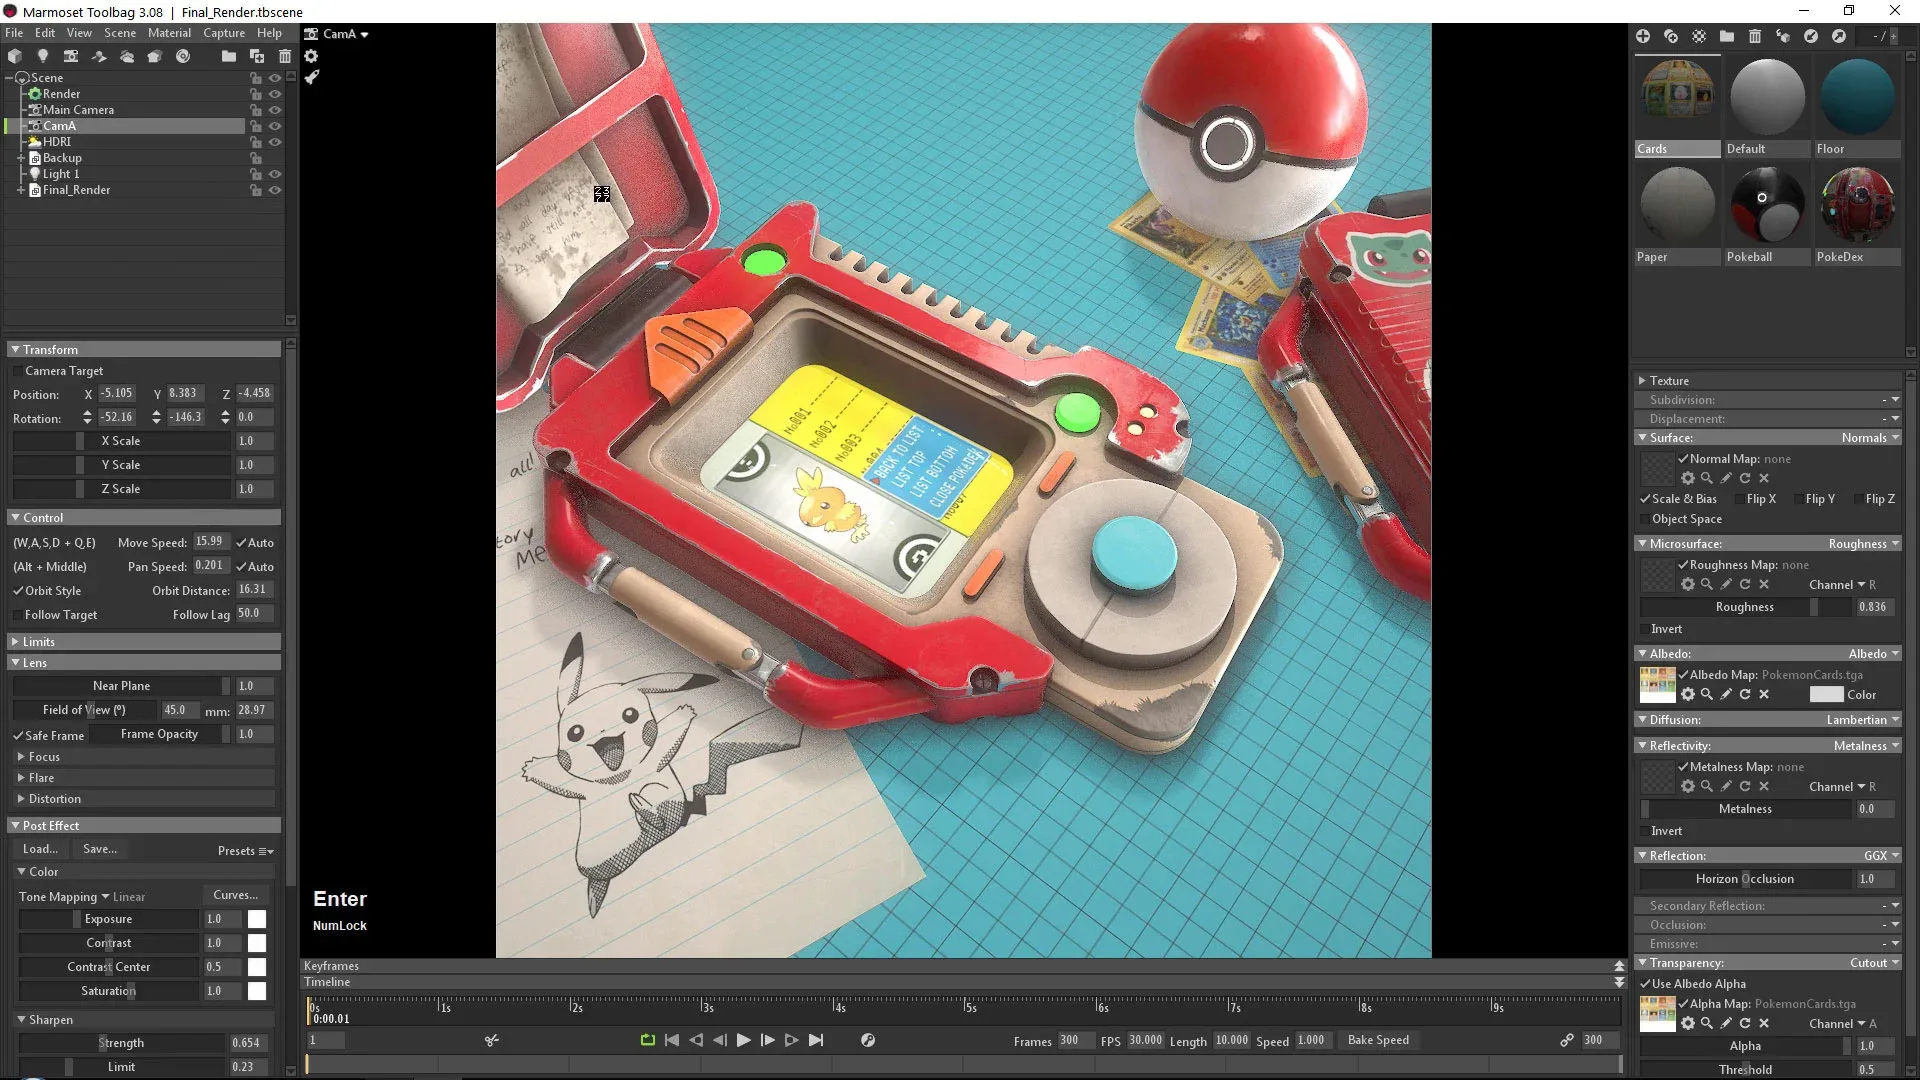Viewport: 1920px width, 1080px height.
Task: Enable the Camera Target checkbox
Action: pyautogui.click(x=18, y=371)
